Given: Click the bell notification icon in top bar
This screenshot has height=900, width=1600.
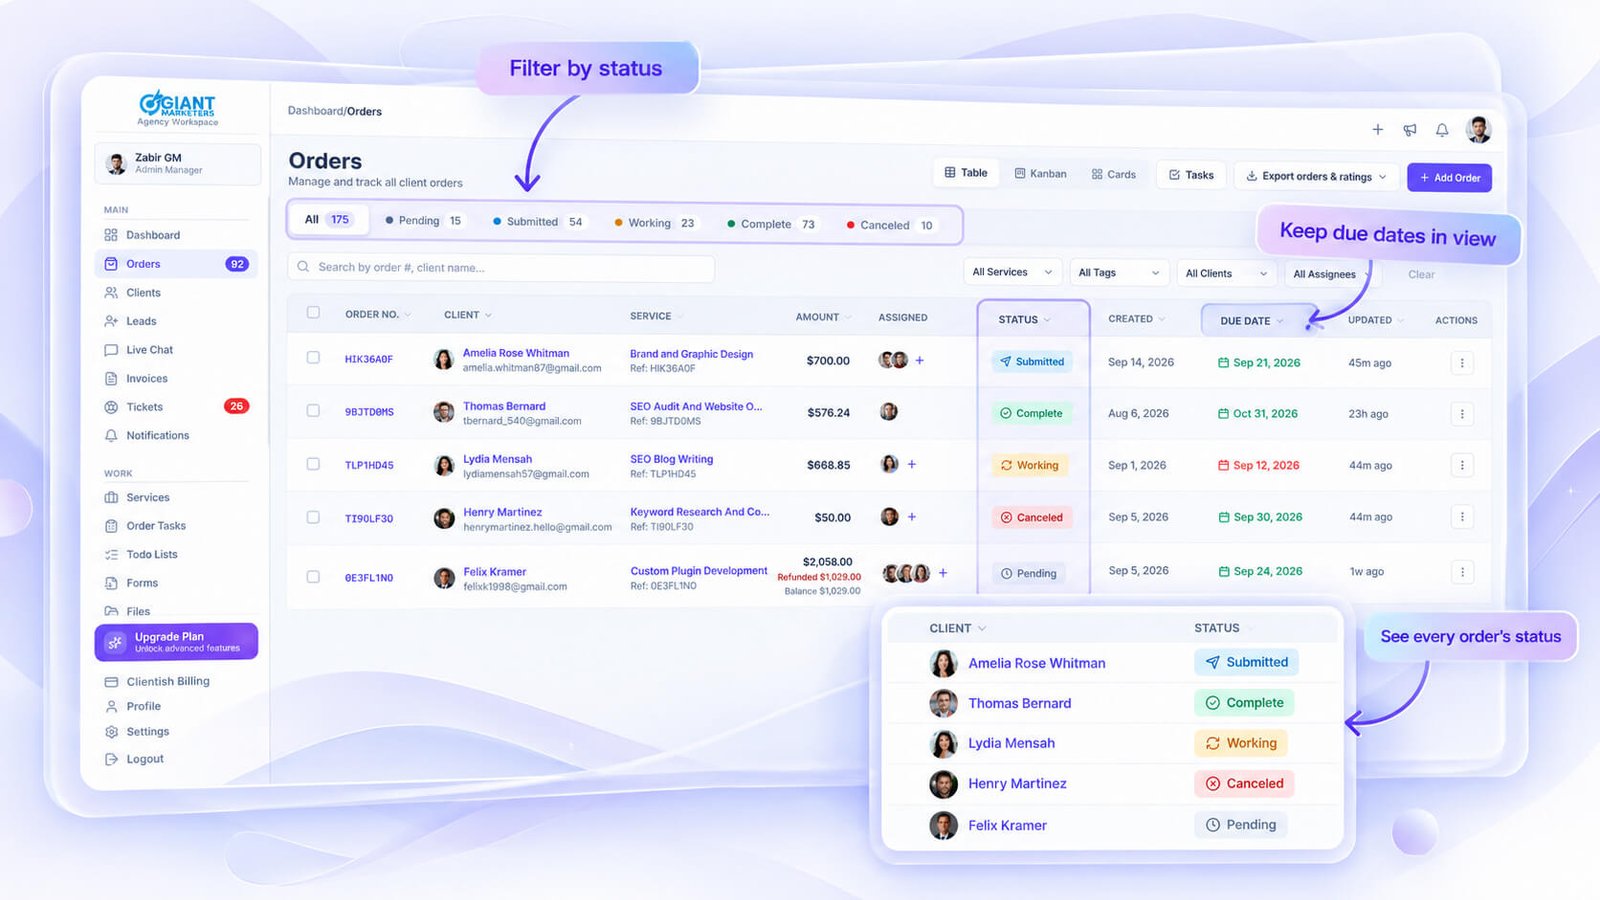Looking at the screenshot, I should [1442, 130].
